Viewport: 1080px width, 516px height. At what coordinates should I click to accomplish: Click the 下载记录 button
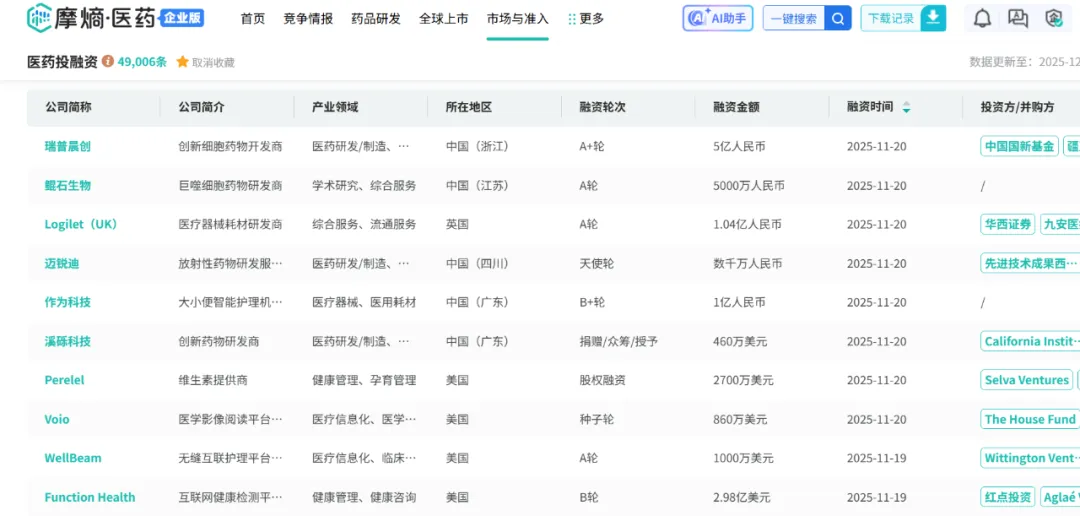pyautogui.click(x=891, y=18)
